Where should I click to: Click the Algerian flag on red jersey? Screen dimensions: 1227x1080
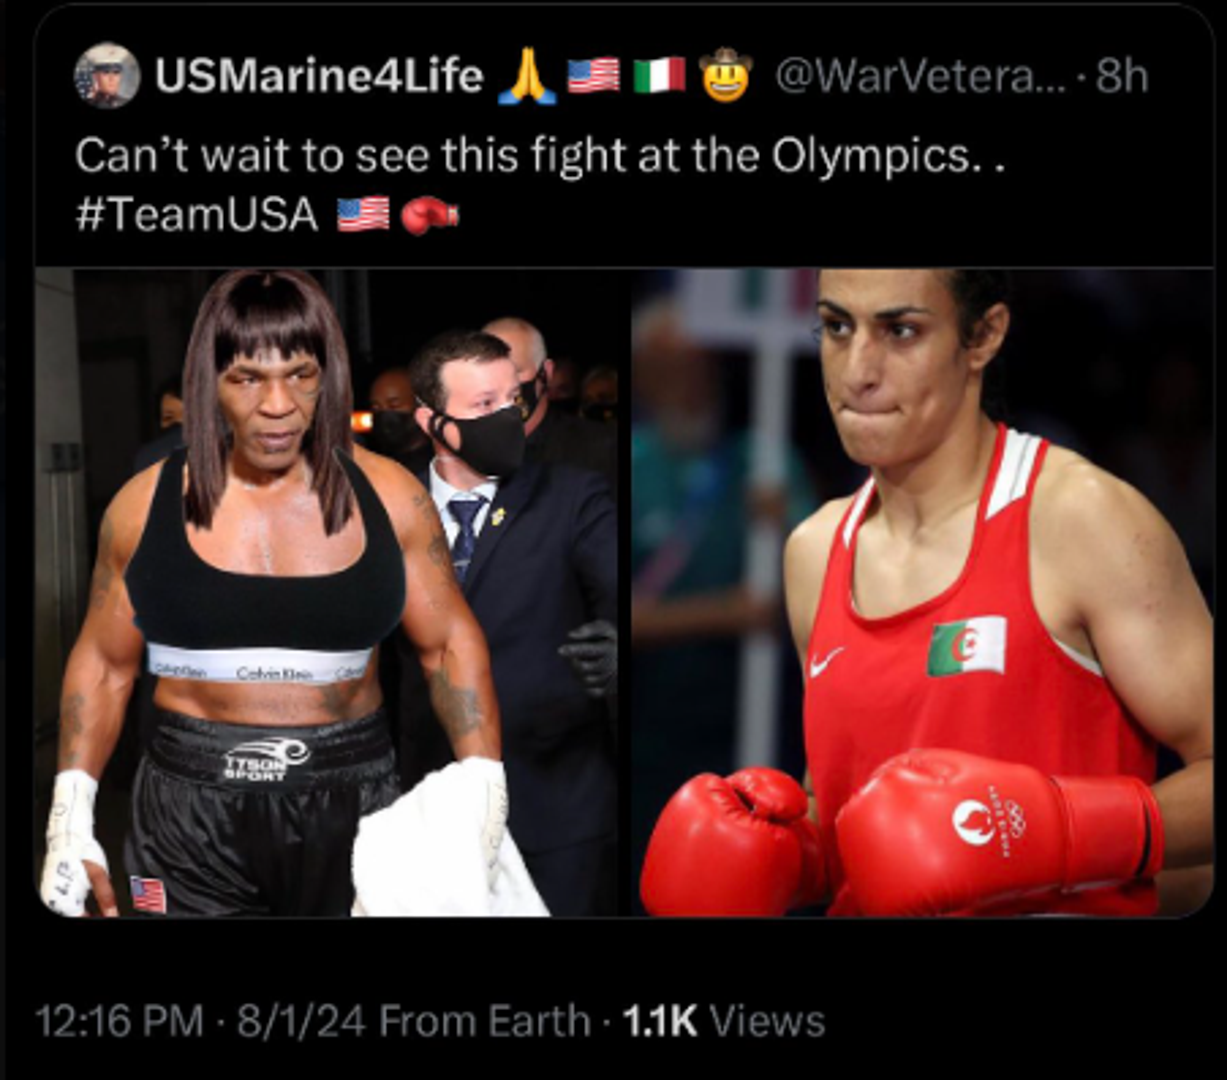pyautogui.click(x=966, y=646)
